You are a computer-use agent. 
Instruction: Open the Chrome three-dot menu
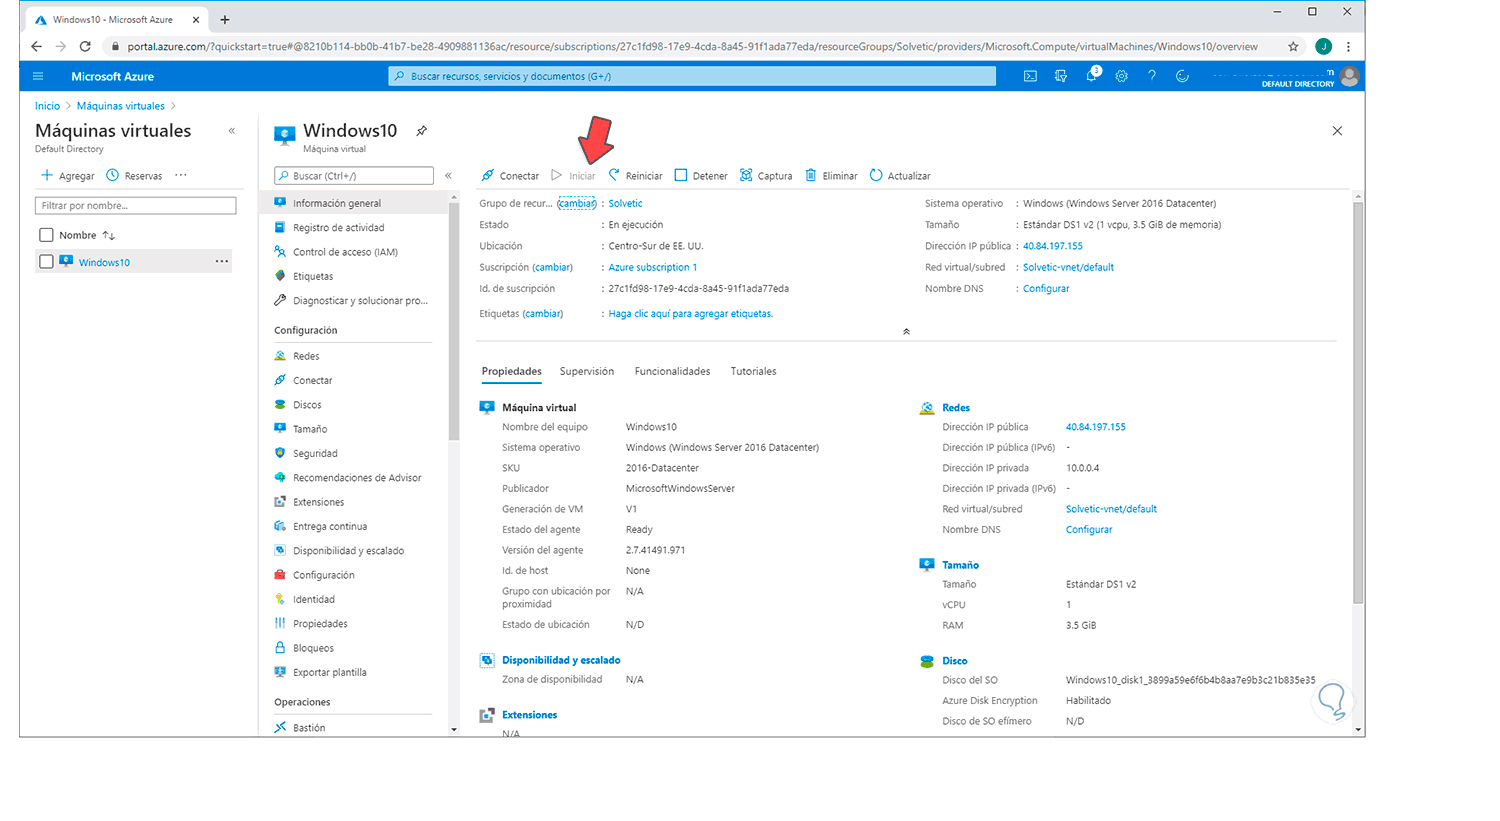coord(1348,46)
